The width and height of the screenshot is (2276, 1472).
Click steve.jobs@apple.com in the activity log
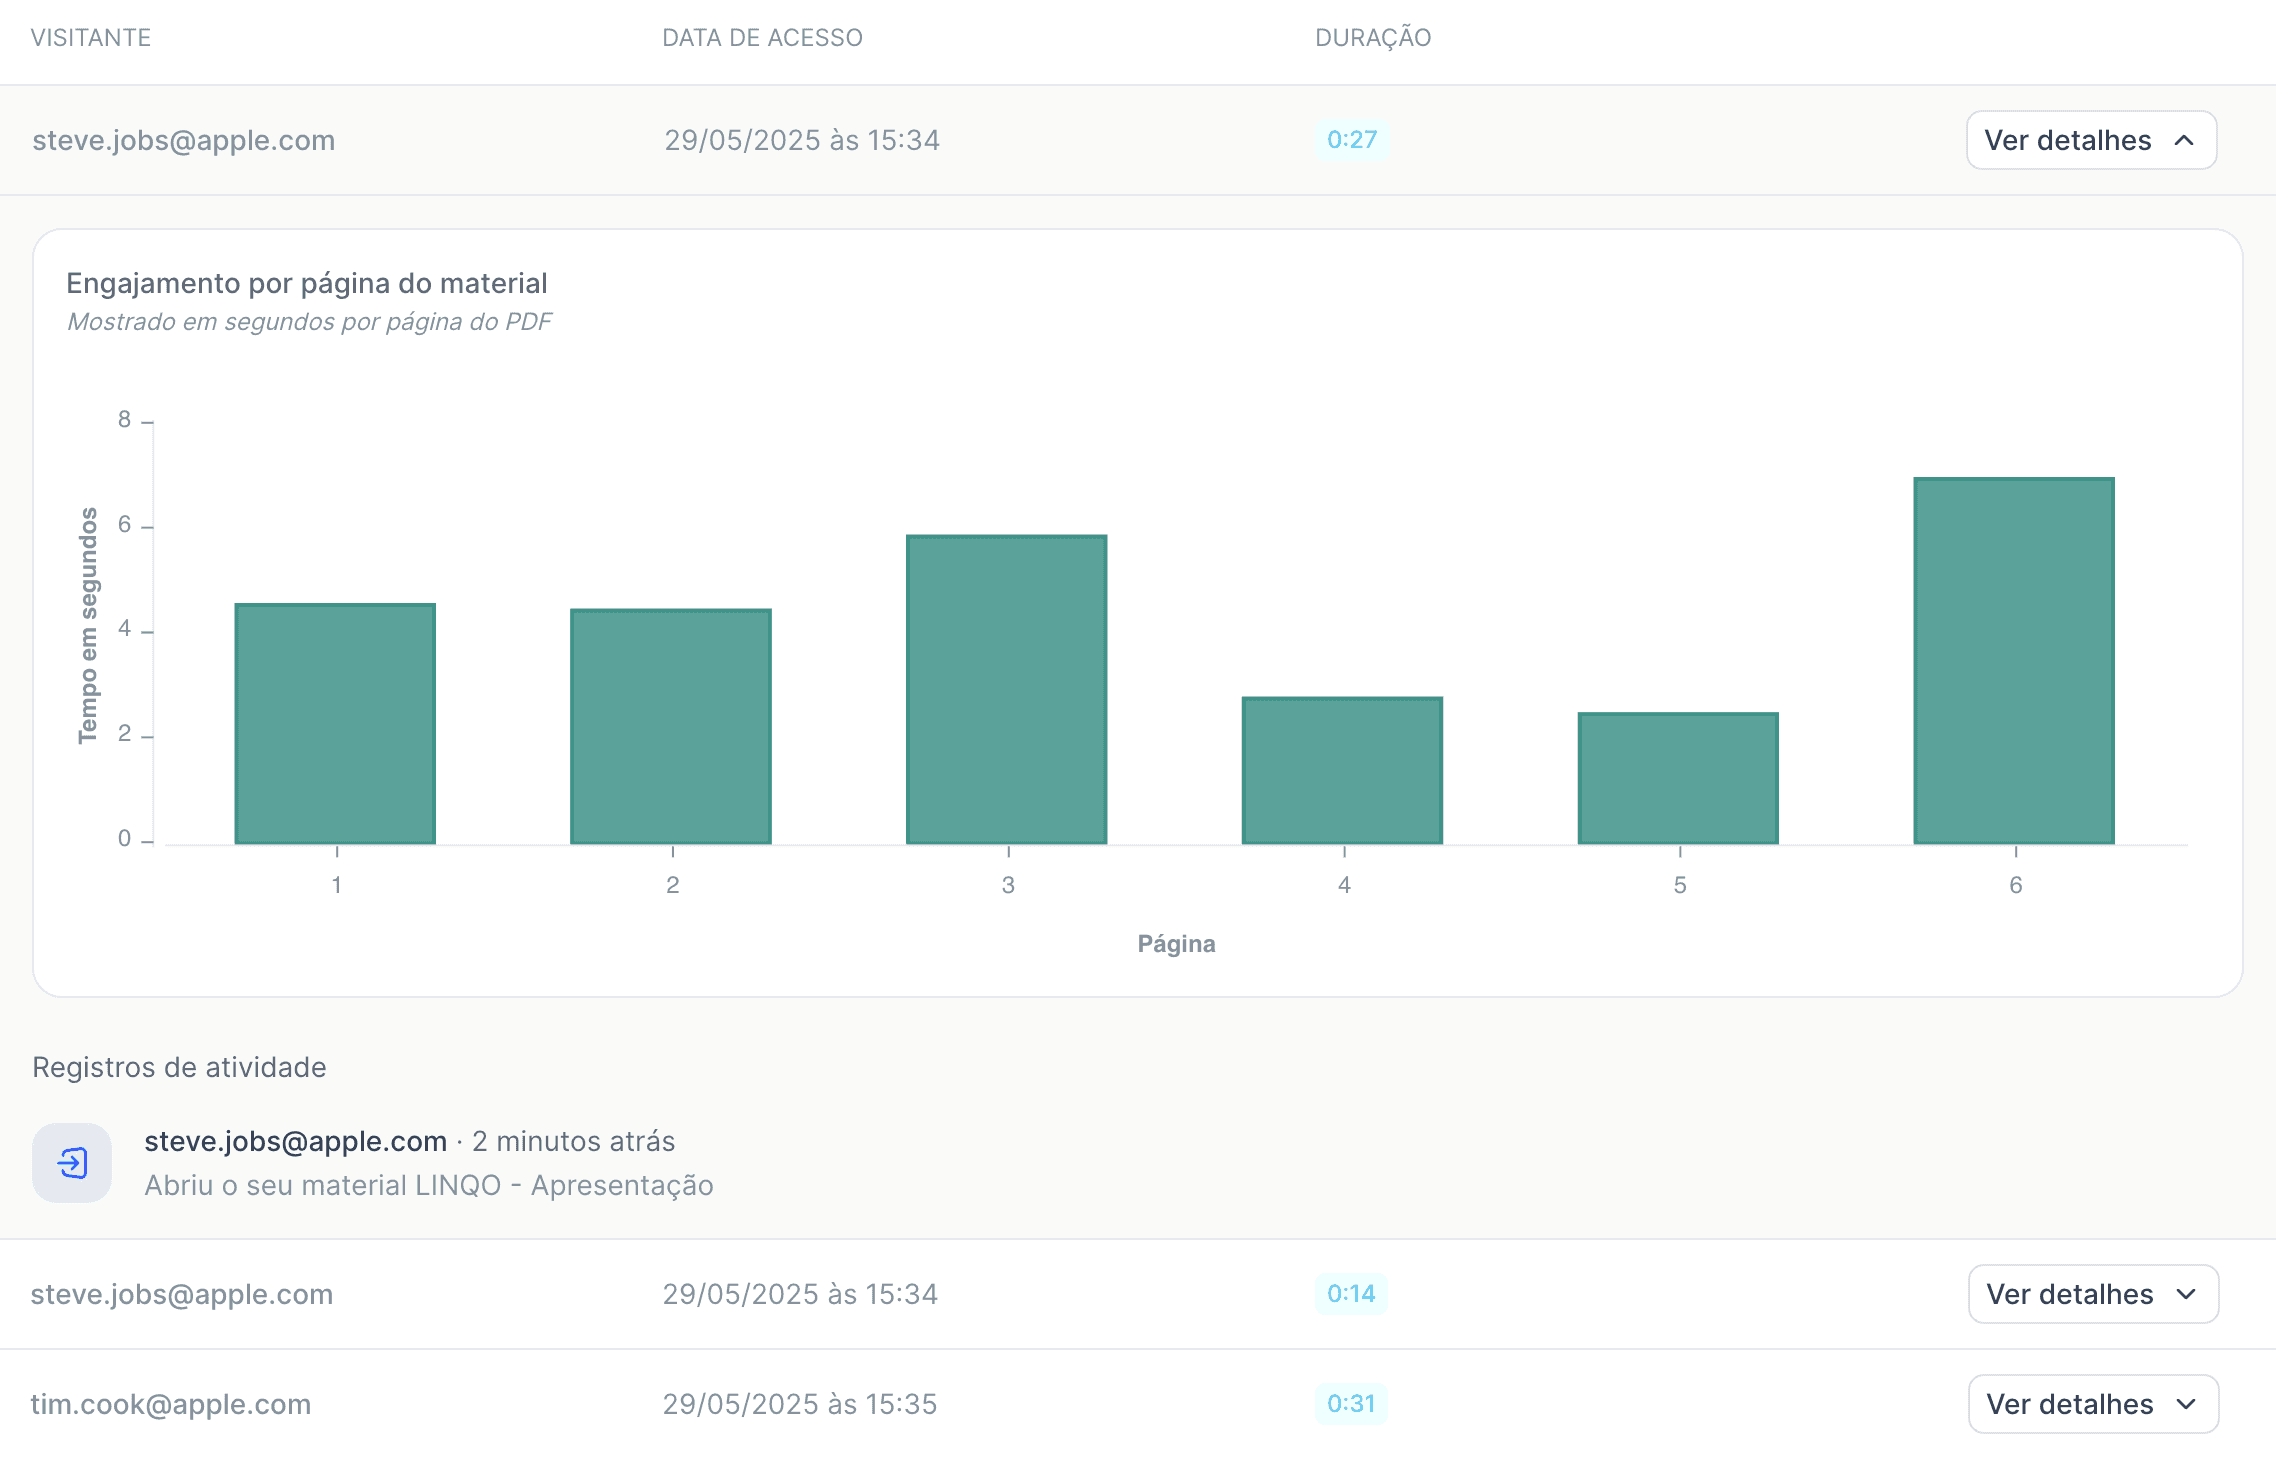pyautogui.click(x=295, y=1141)
